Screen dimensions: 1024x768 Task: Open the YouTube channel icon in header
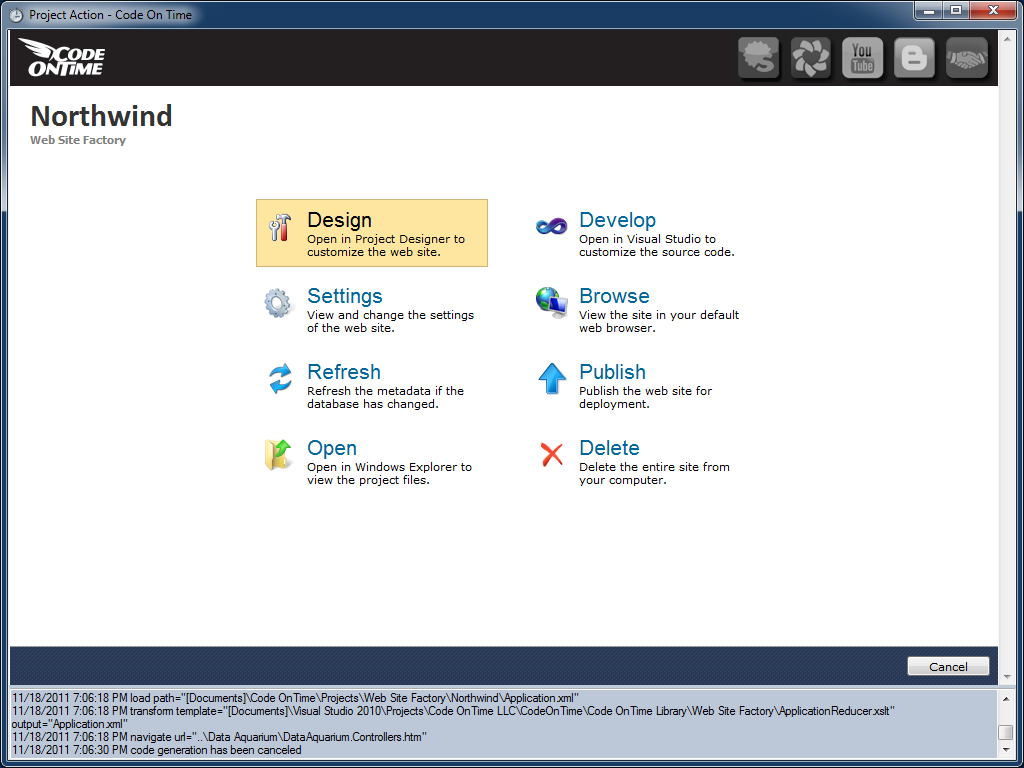[862, 57]
